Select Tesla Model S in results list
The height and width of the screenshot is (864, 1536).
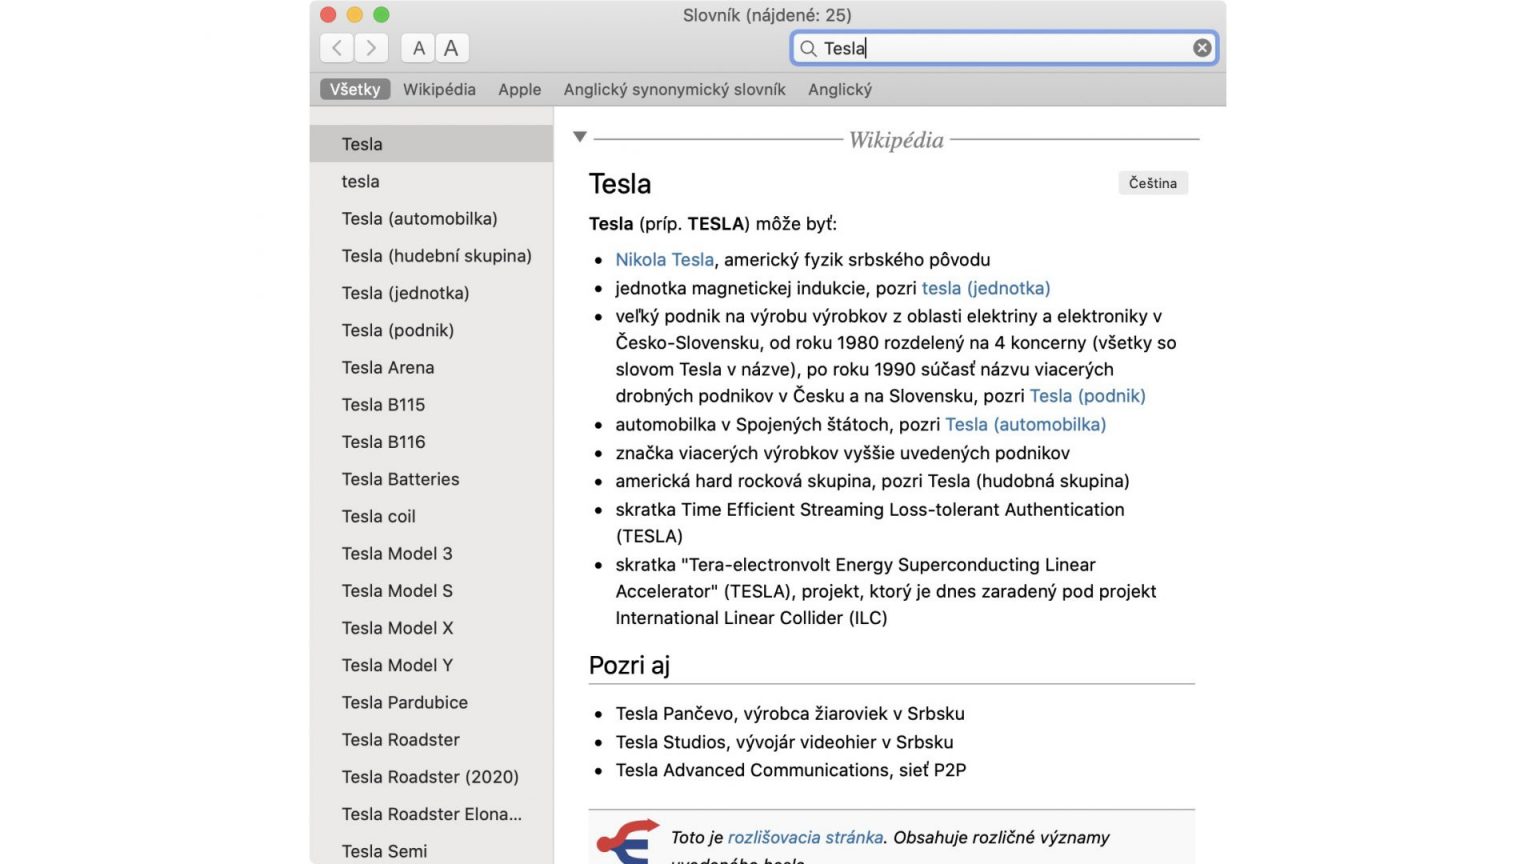click(431, 591)
